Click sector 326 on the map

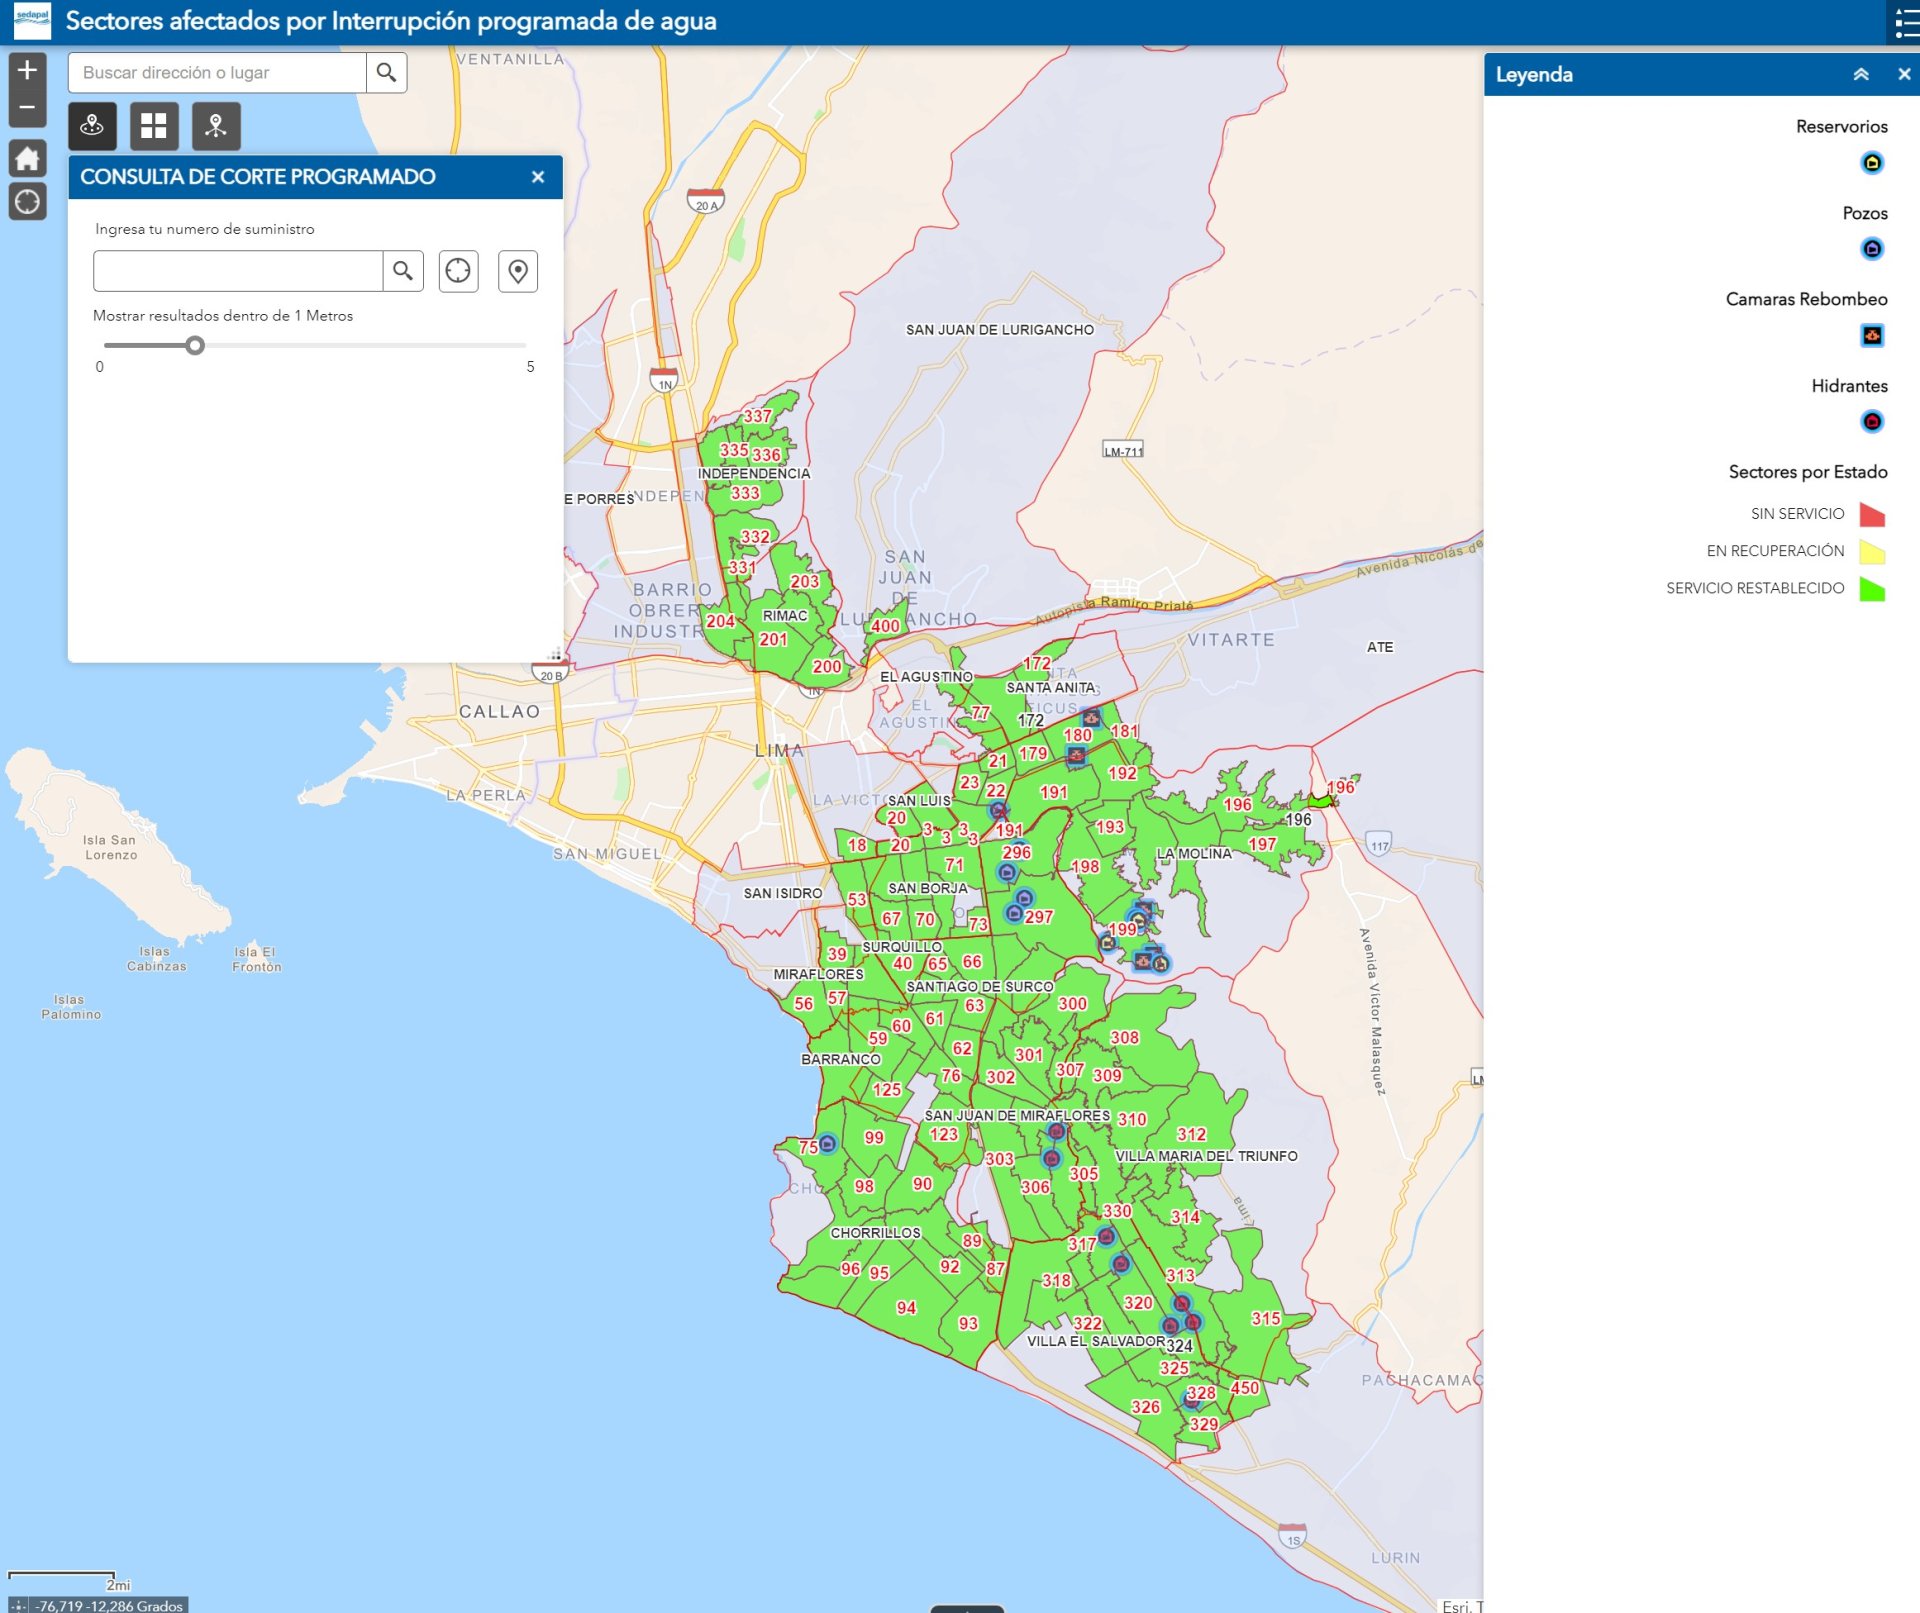tap(1146, 1407)
